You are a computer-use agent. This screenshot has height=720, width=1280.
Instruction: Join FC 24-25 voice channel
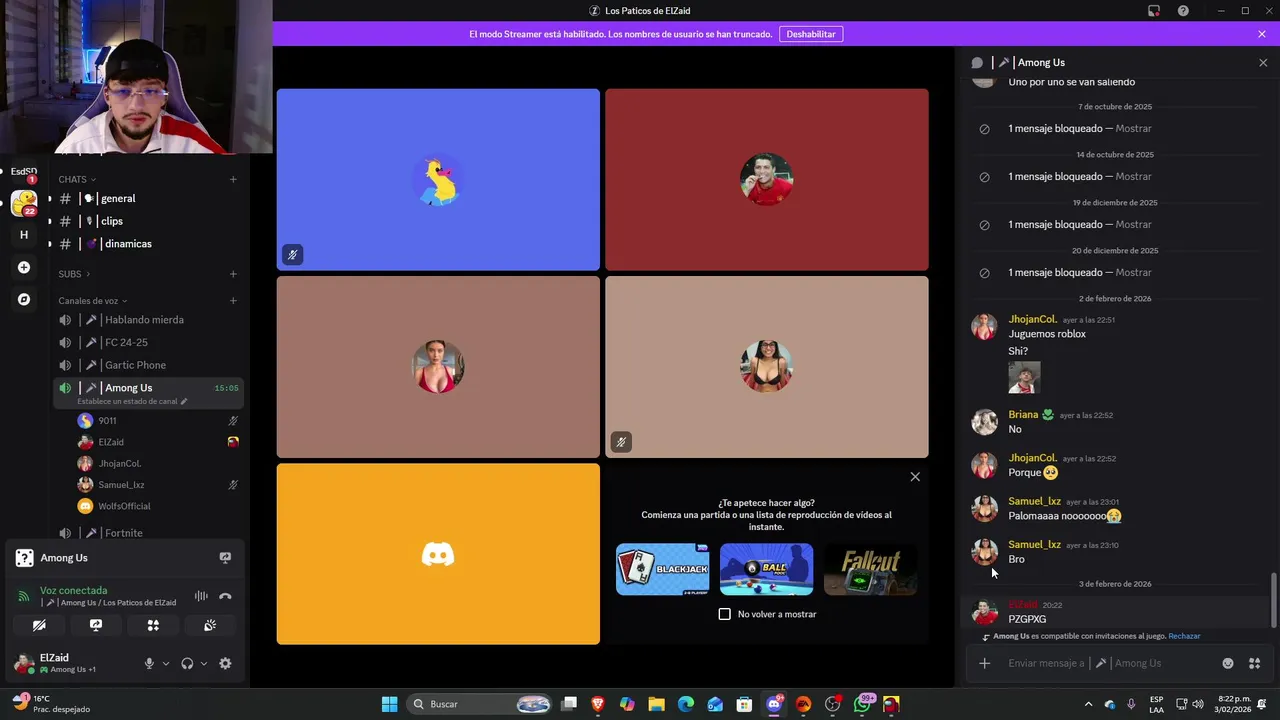click(x=148, y=342)
